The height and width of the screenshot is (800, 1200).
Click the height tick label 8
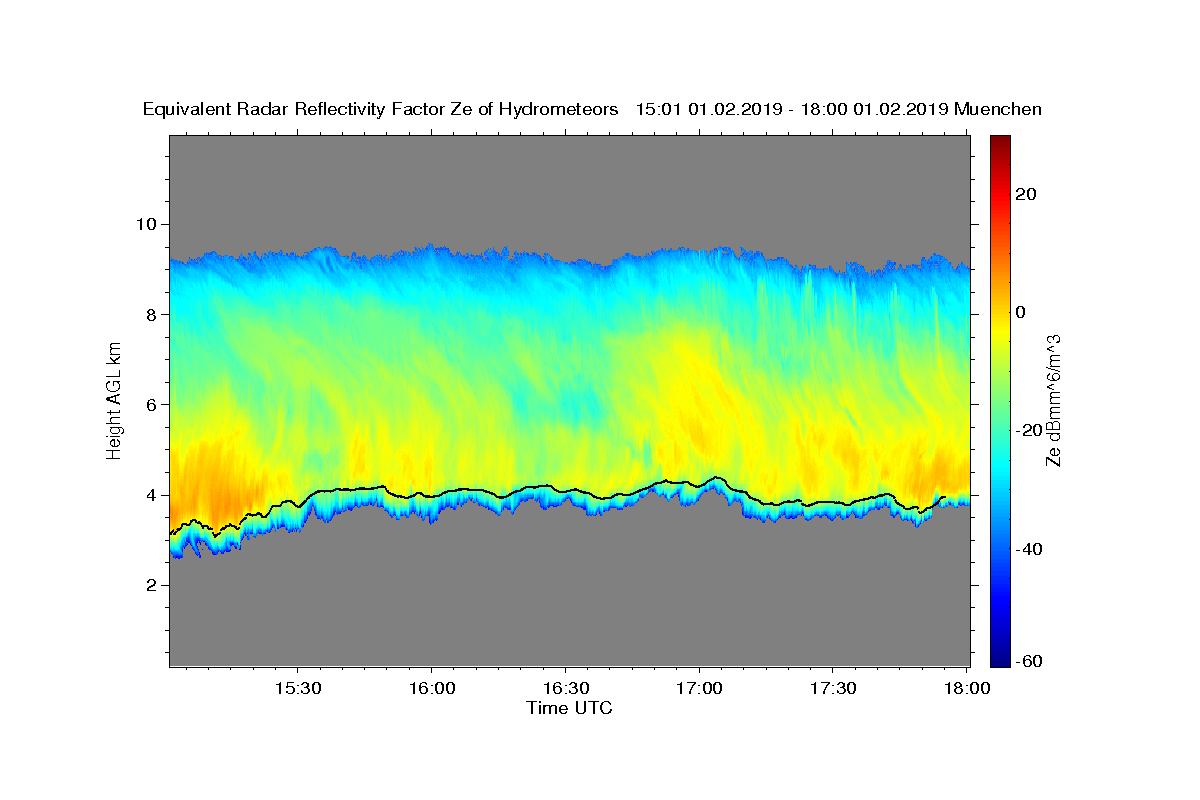pyautogui.click(x=154, y=314)
